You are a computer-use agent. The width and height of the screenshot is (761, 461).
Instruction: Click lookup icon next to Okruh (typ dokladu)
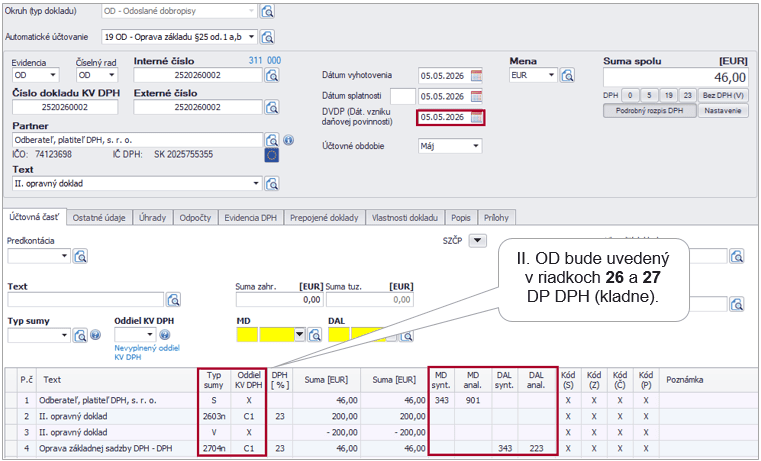pyautogui.click(x=267, y=12)
